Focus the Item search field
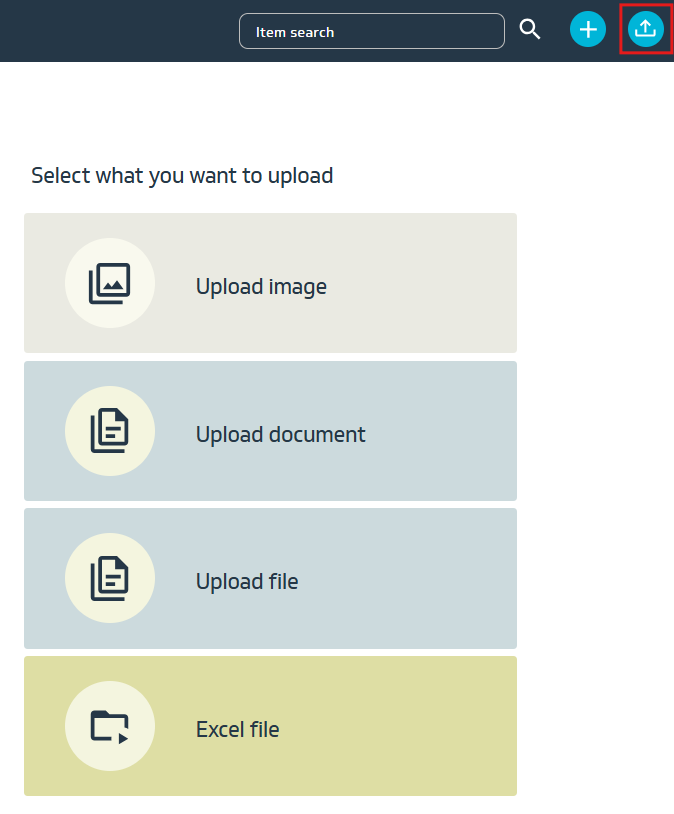This screenshot has height=814, width=674. [371, 31]
